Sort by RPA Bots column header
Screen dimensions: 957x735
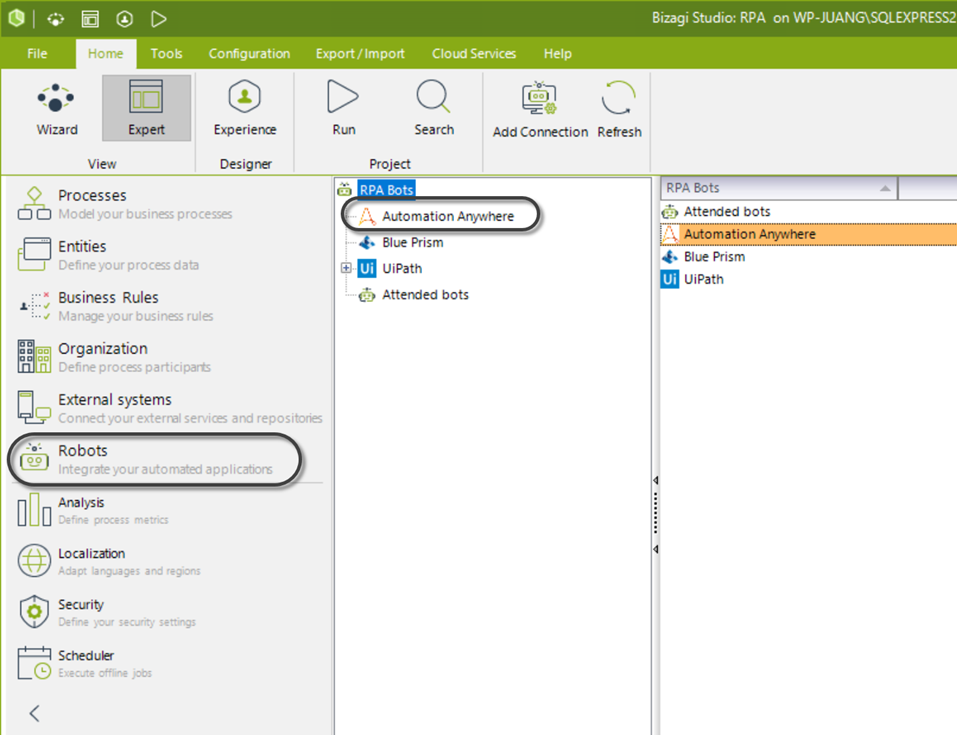[778, 188]
